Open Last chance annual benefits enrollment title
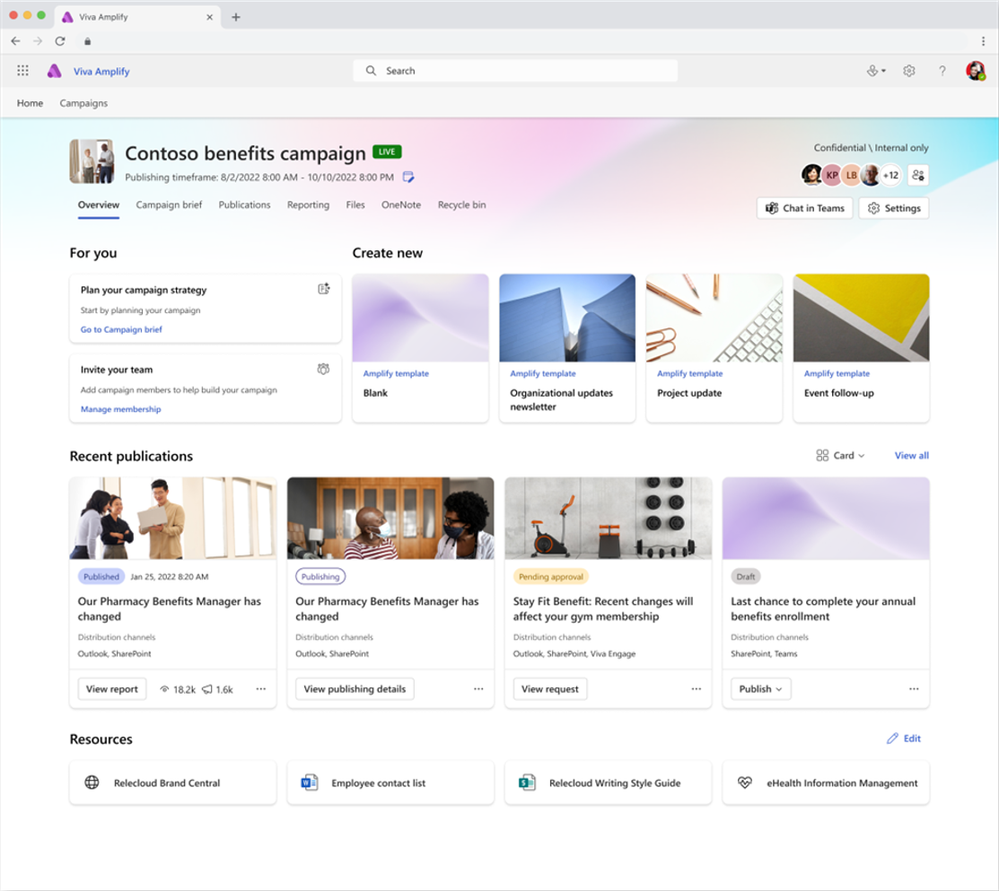This screenshot has height=891, width=999. coord(823,609)
